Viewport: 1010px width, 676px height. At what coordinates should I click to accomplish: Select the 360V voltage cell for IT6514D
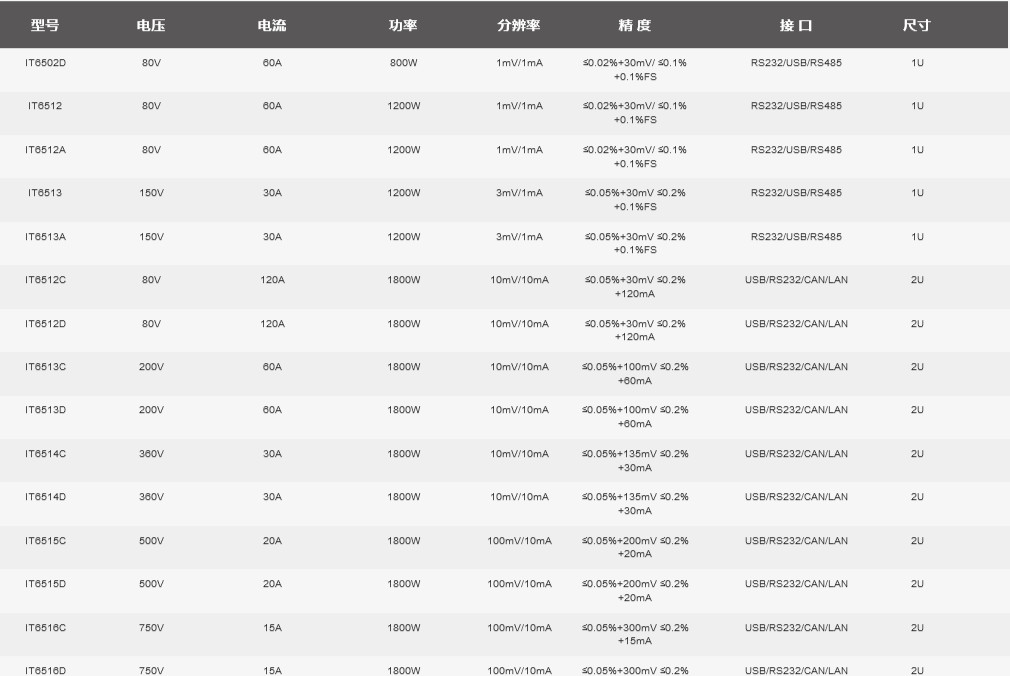coord(151,497)
